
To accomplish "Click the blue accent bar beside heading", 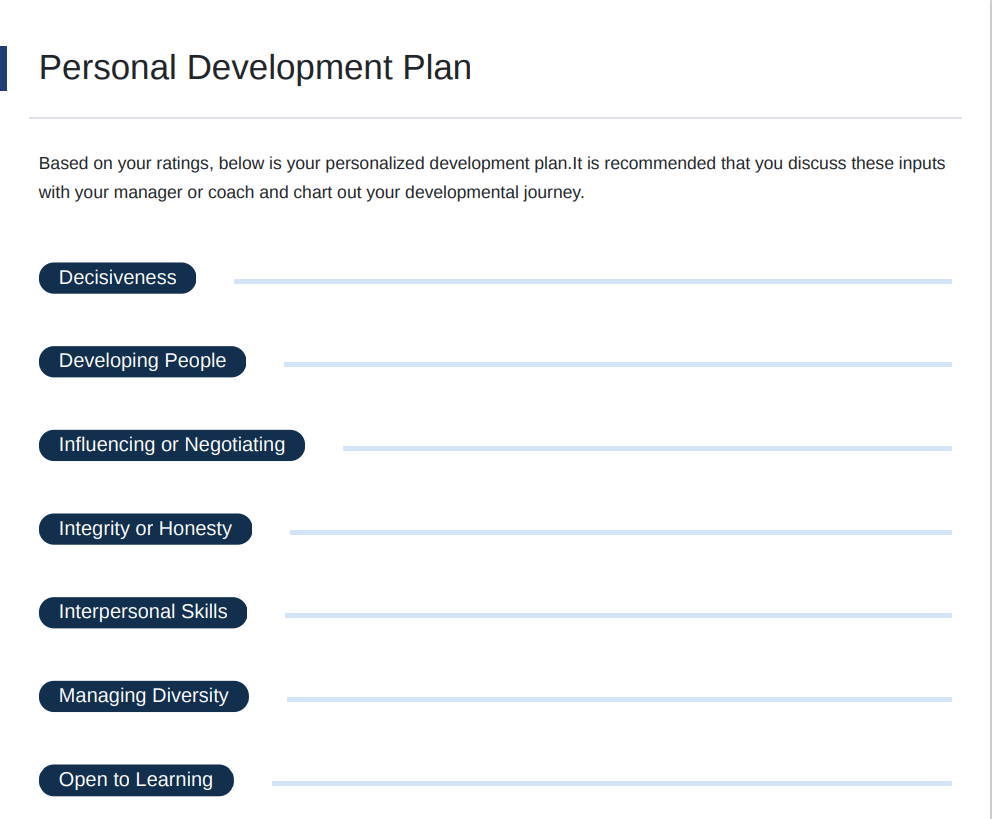I will click(x=3, y=68).
